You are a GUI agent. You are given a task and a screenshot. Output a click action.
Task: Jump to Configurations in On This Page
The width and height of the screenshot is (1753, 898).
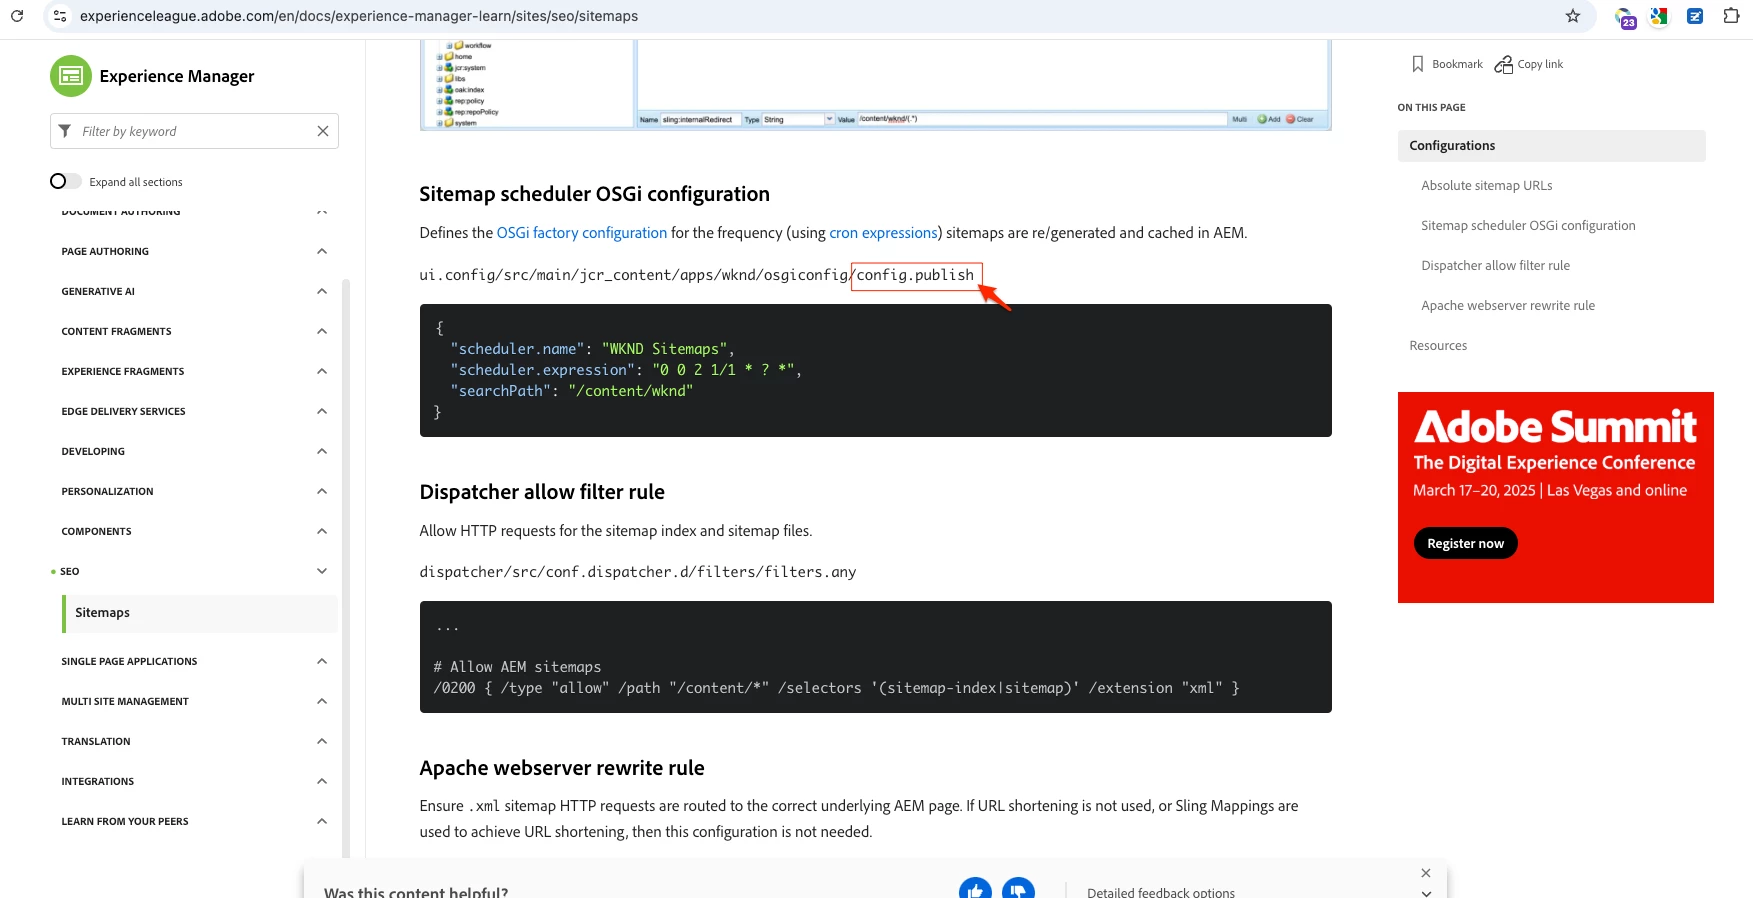(1551, 145)
